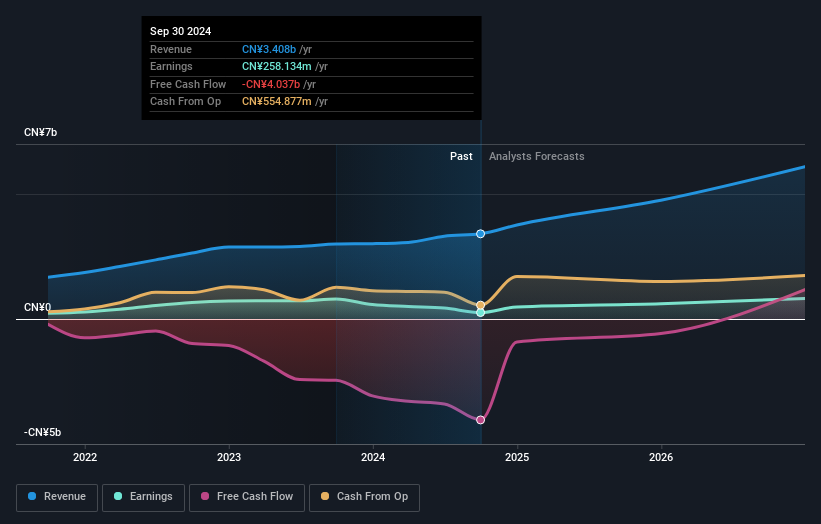Toggle the Cash From Op legend button

tap(364, 497)
